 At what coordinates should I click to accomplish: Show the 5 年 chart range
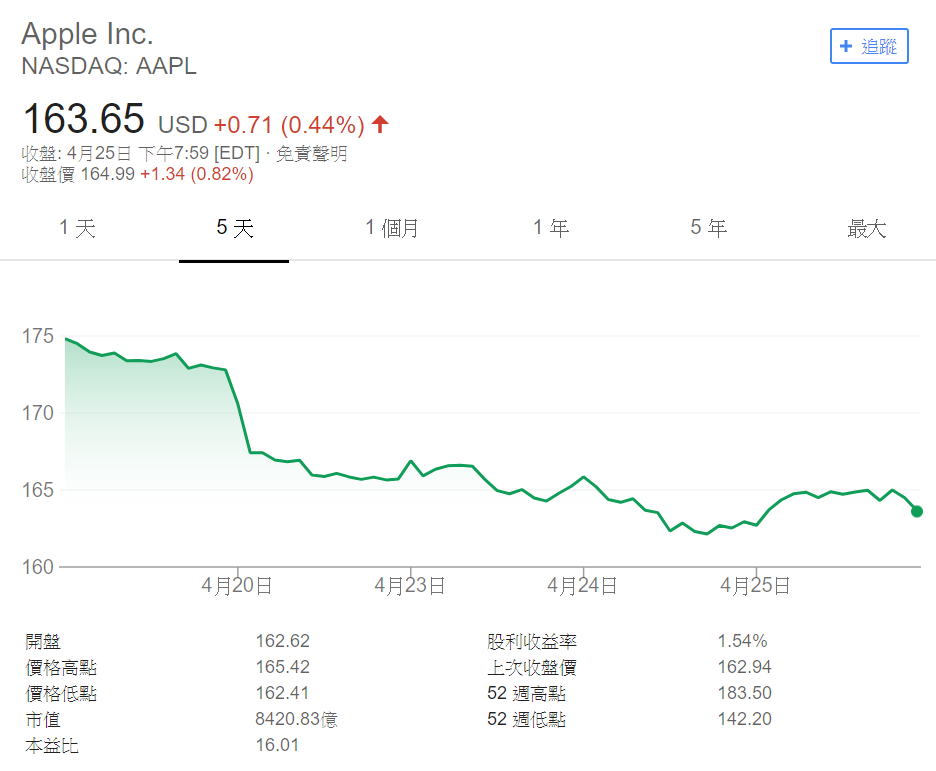point(709,228)
